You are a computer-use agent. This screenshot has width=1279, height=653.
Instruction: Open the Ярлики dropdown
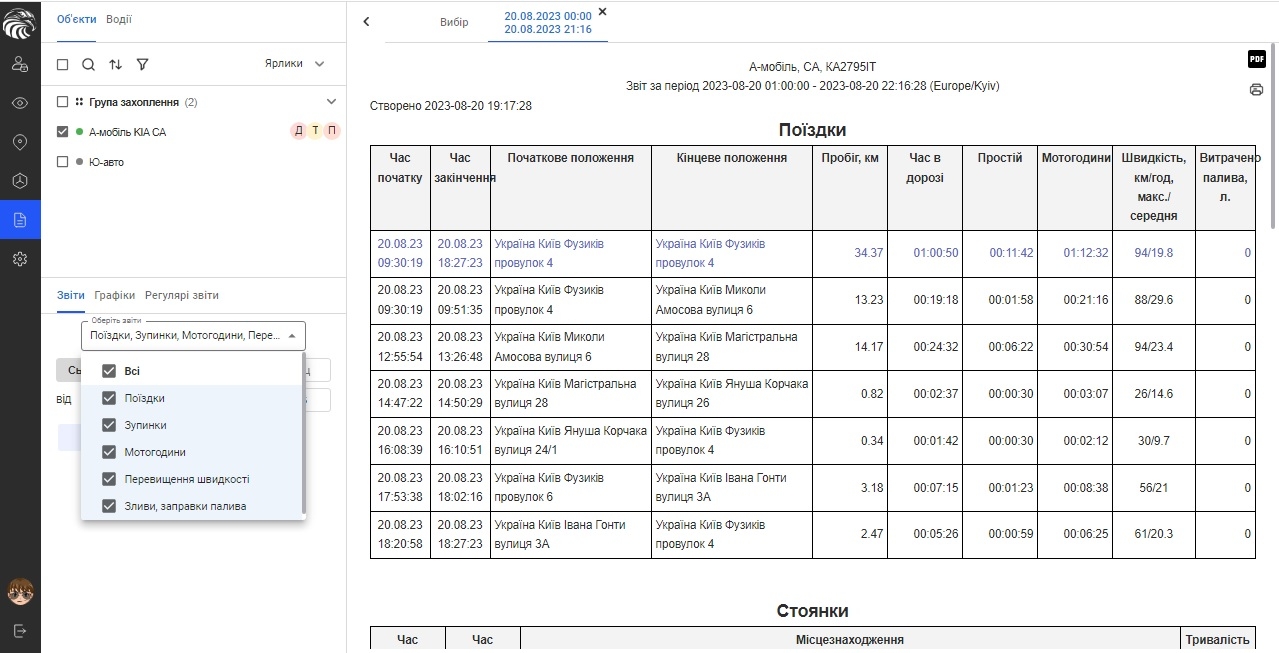pos(295,64)
